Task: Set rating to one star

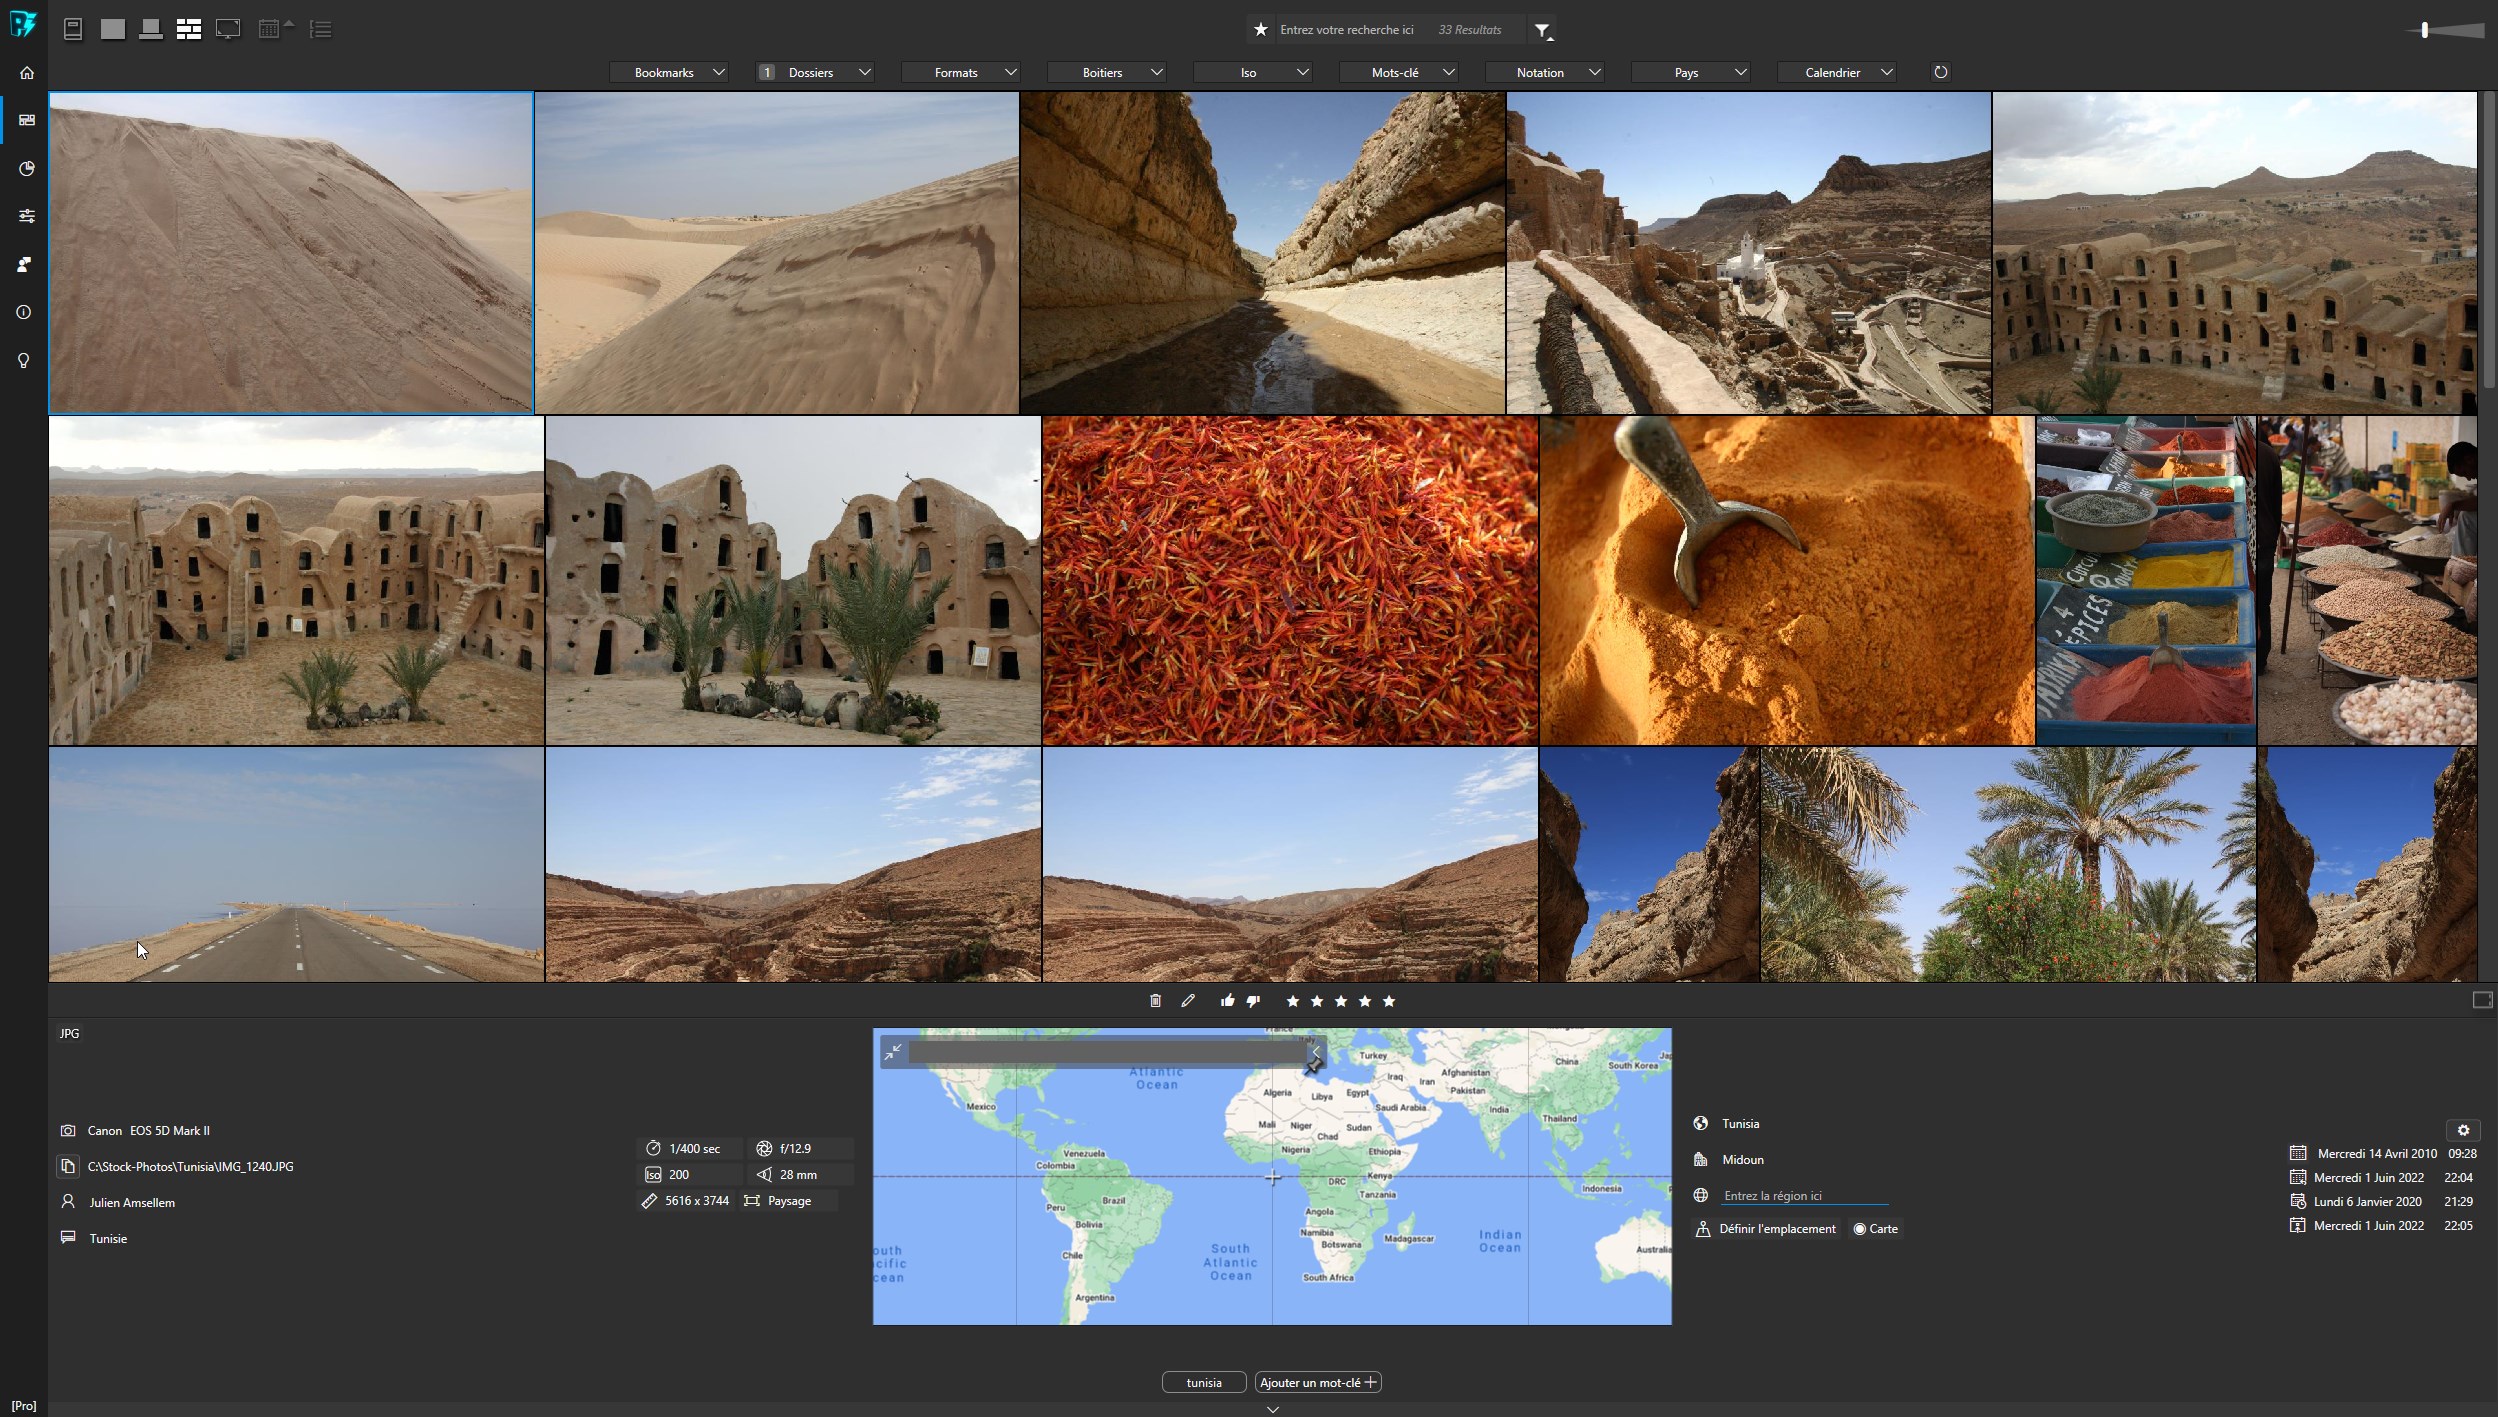Action: click(1293, 1001)
